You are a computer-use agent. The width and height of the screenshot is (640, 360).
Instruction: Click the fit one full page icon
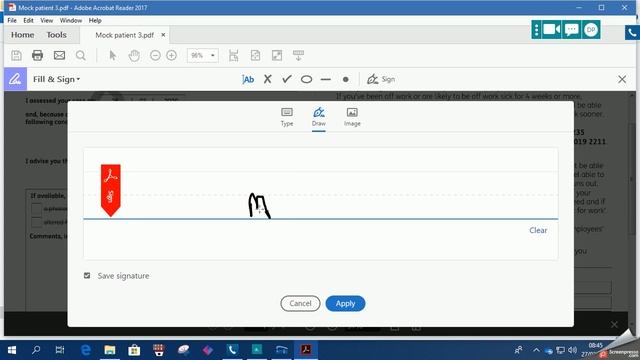pos(256,56)
